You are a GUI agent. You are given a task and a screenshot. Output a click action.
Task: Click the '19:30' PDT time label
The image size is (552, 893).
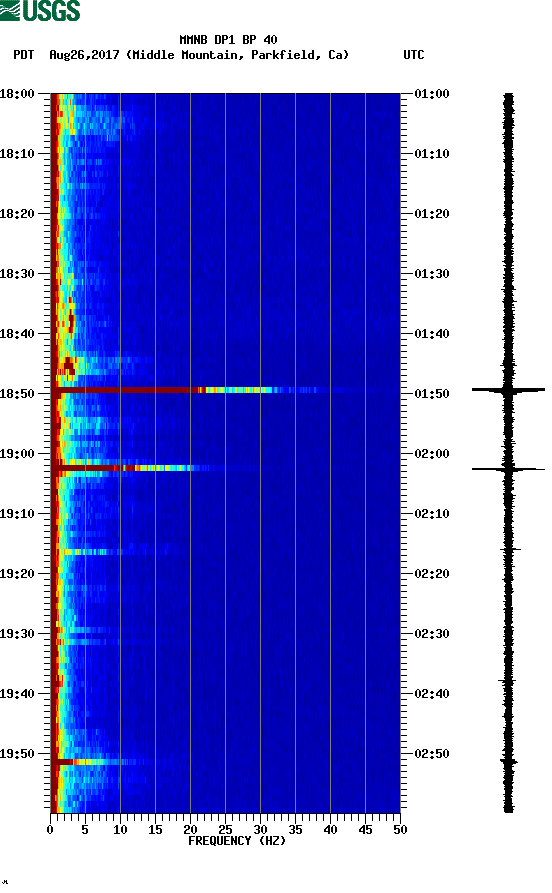tap(17, 634)
